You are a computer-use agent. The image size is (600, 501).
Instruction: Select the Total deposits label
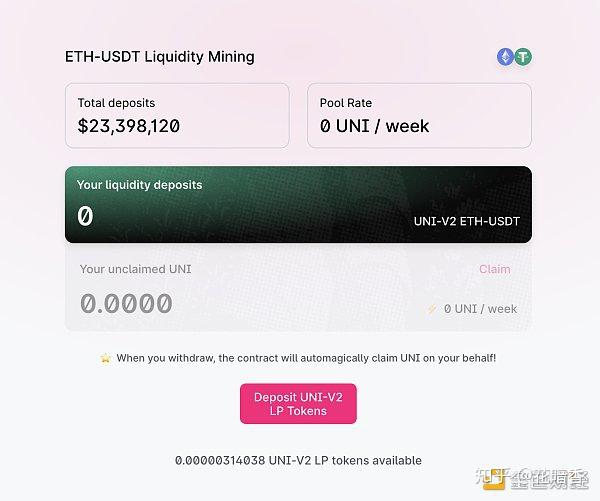click(116, 103)
